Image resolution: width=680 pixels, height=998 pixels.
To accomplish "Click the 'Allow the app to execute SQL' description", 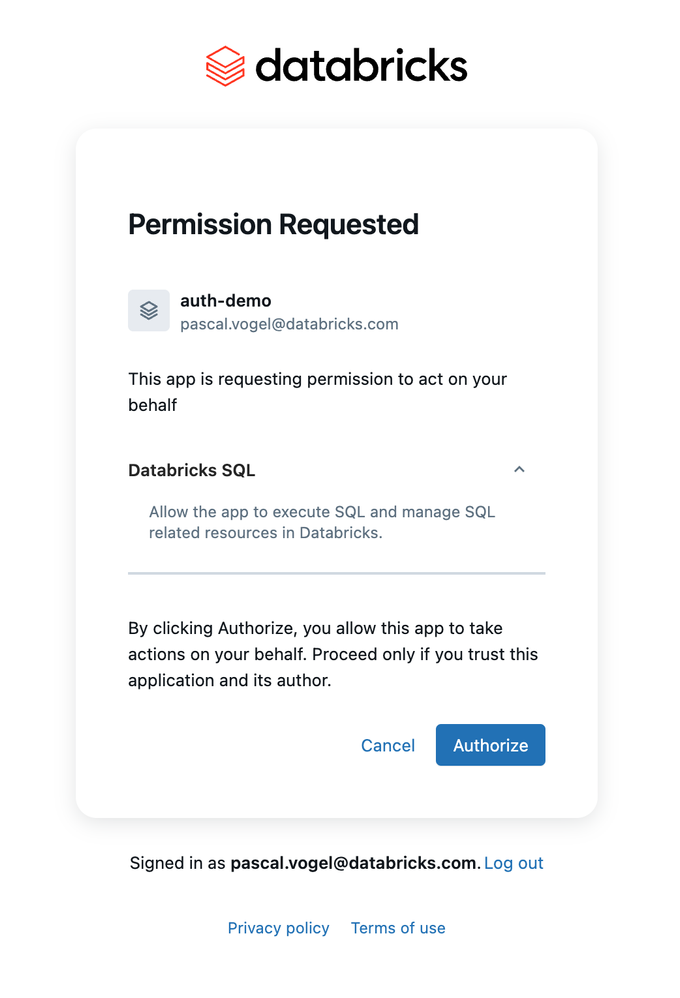I will tap(322, 523).
